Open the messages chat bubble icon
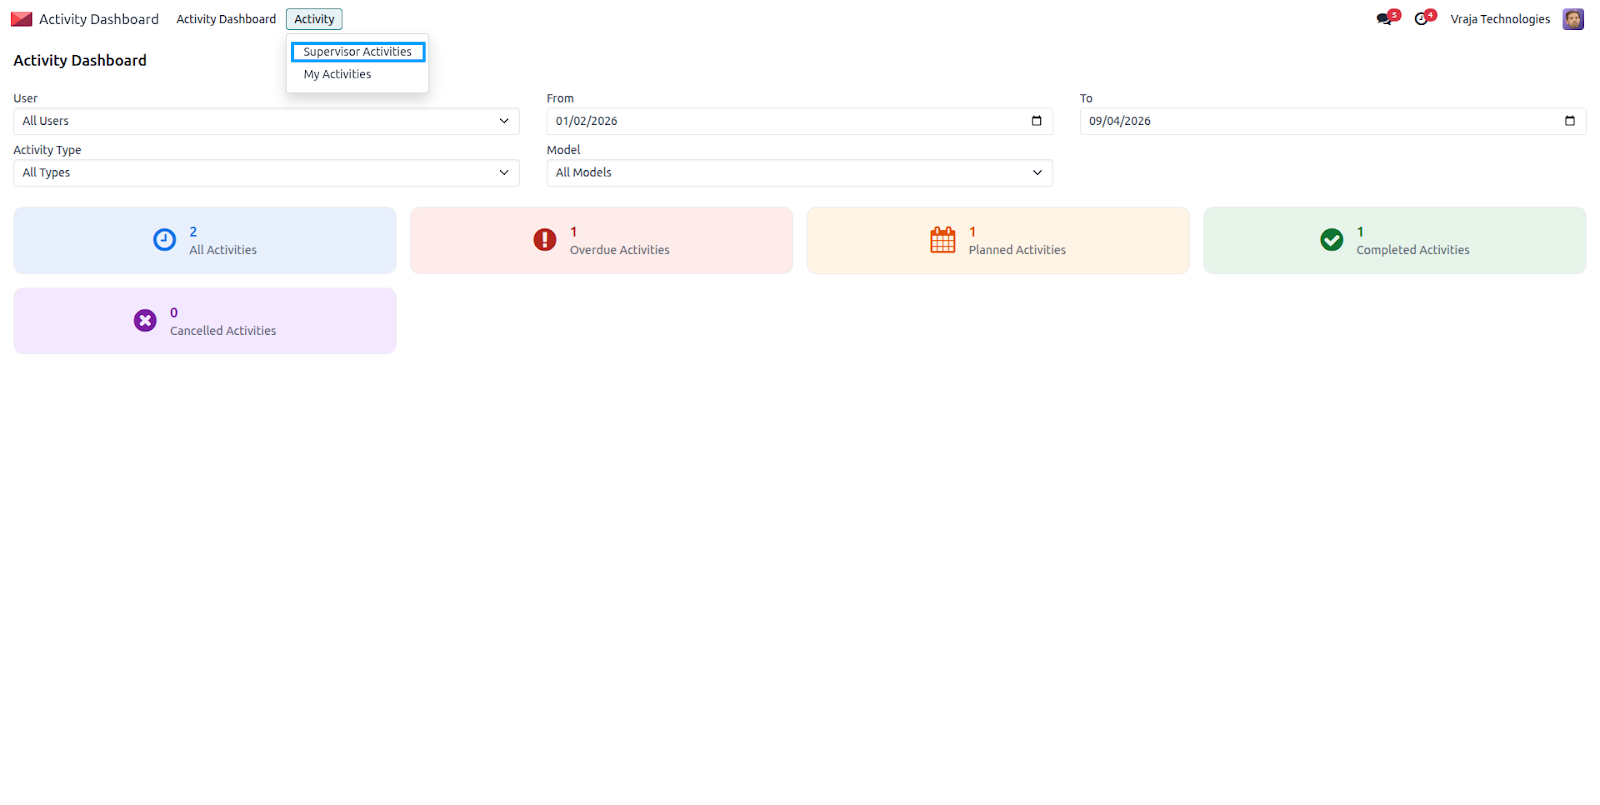 click(x=1384, y=19)
